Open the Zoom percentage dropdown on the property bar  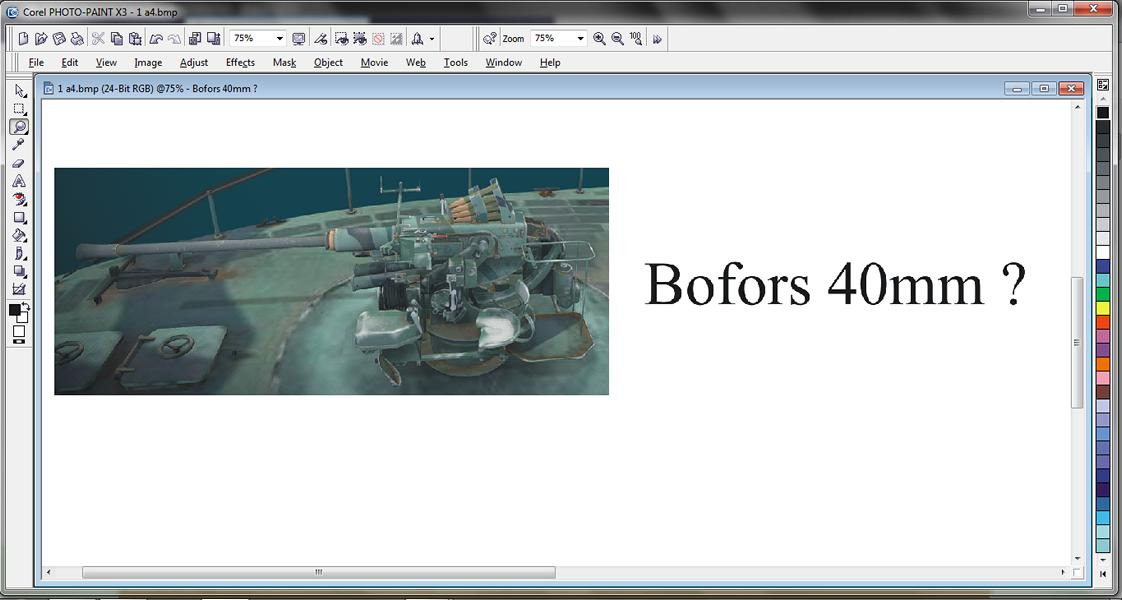point(583,38)
